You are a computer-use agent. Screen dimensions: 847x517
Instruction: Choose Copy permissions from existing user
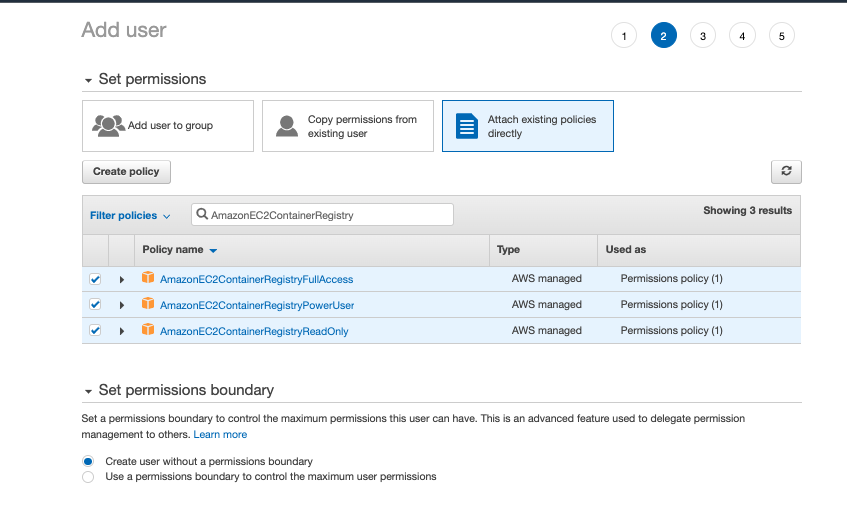click(348, 126)
